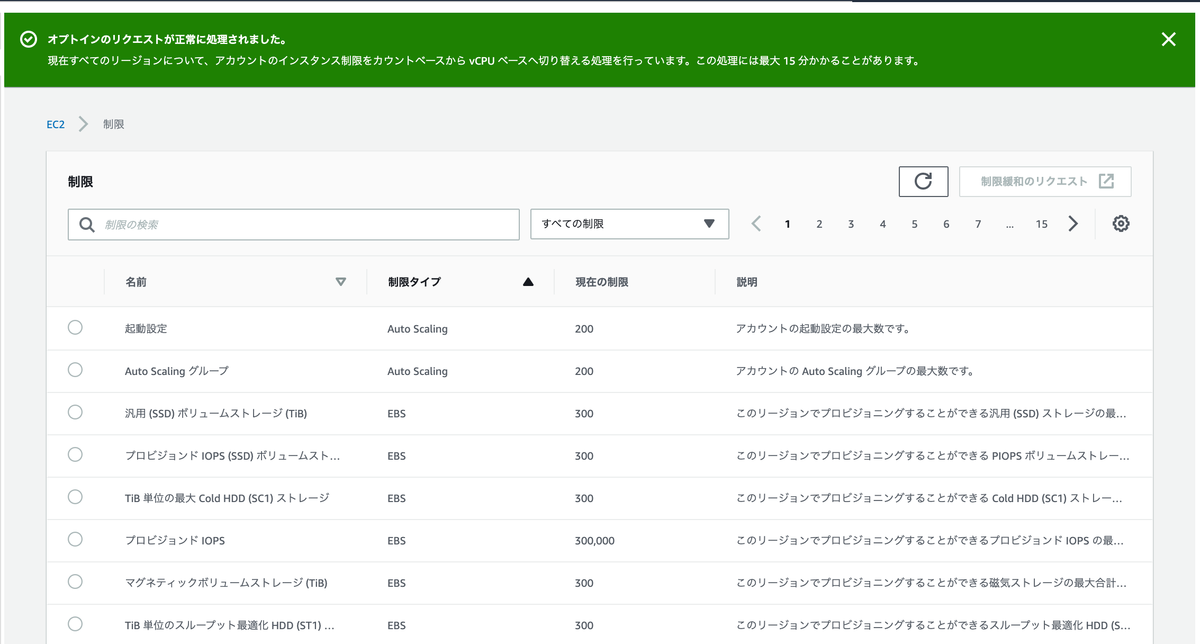This screenshot has height=644, width=1200.
Task: Select Cold HDD (SC1) ストレージ radio button
Action: point(75,497)
